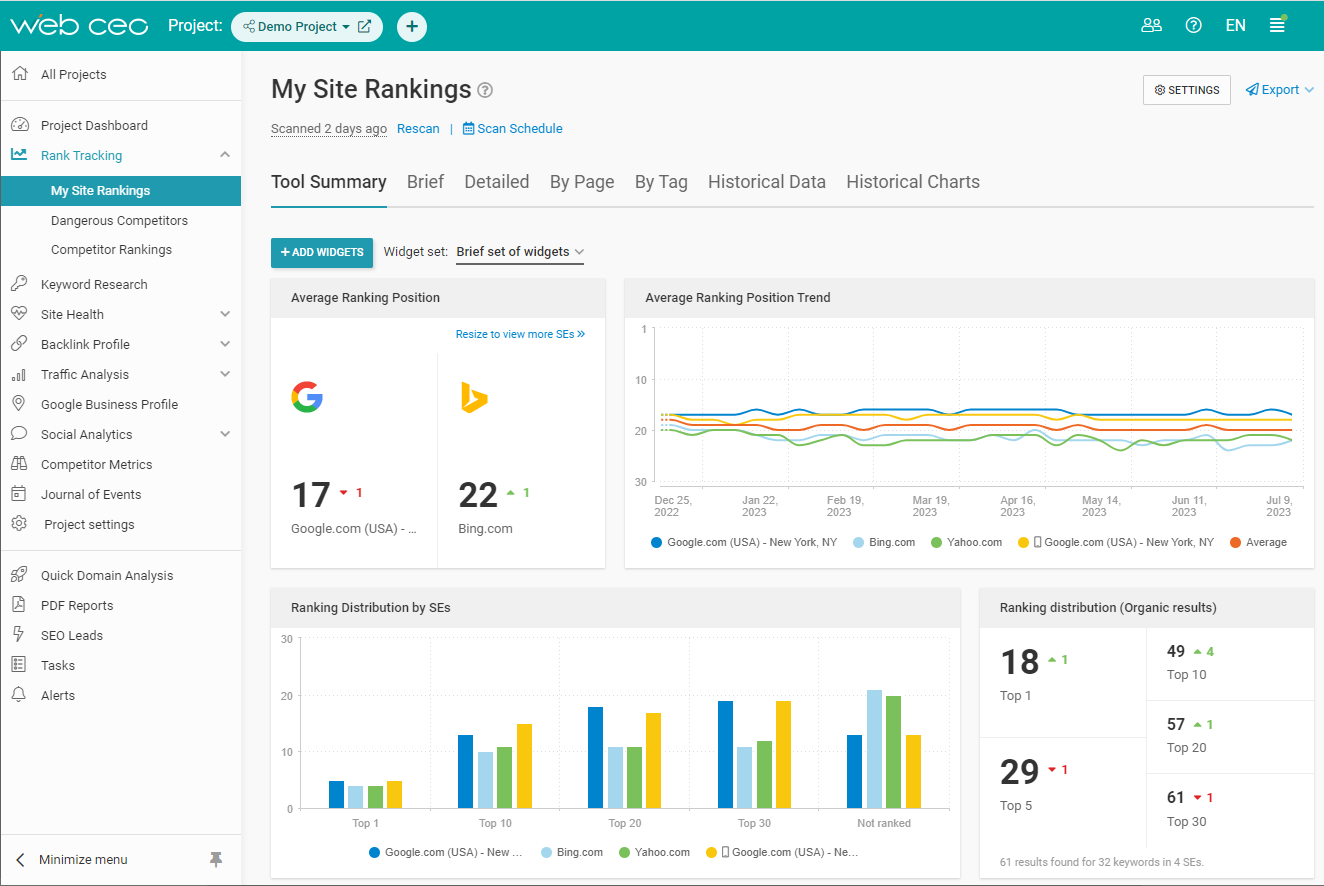This screenshot has height=886, width=1324.
Task: Click the Social Analytics speech bubble icon
Action: point(19,434)
